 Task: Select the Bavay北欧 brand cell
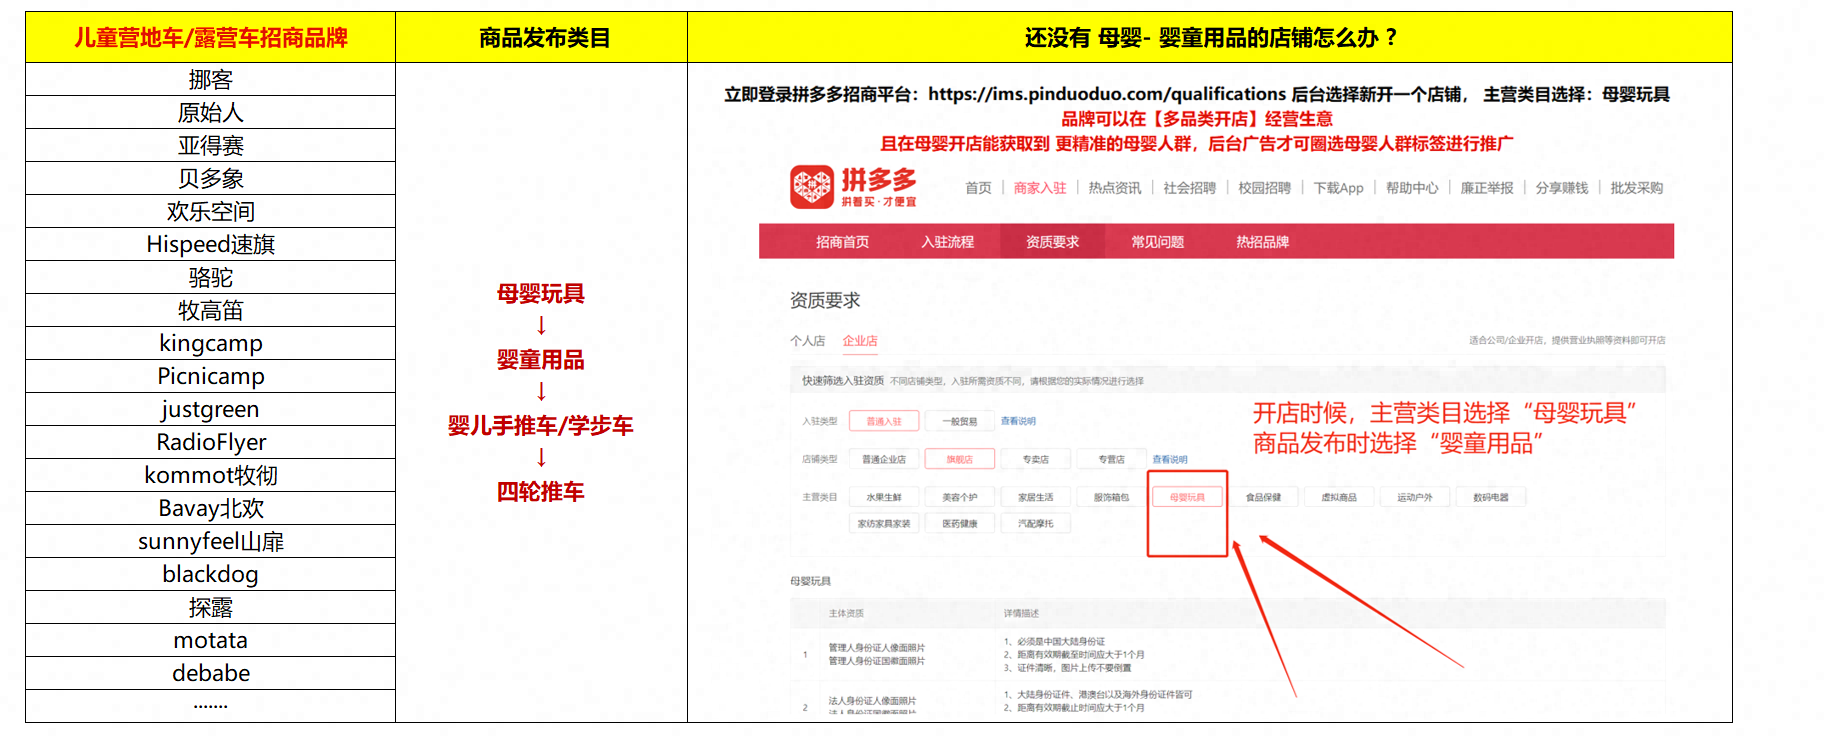click(x=211, y=508)
